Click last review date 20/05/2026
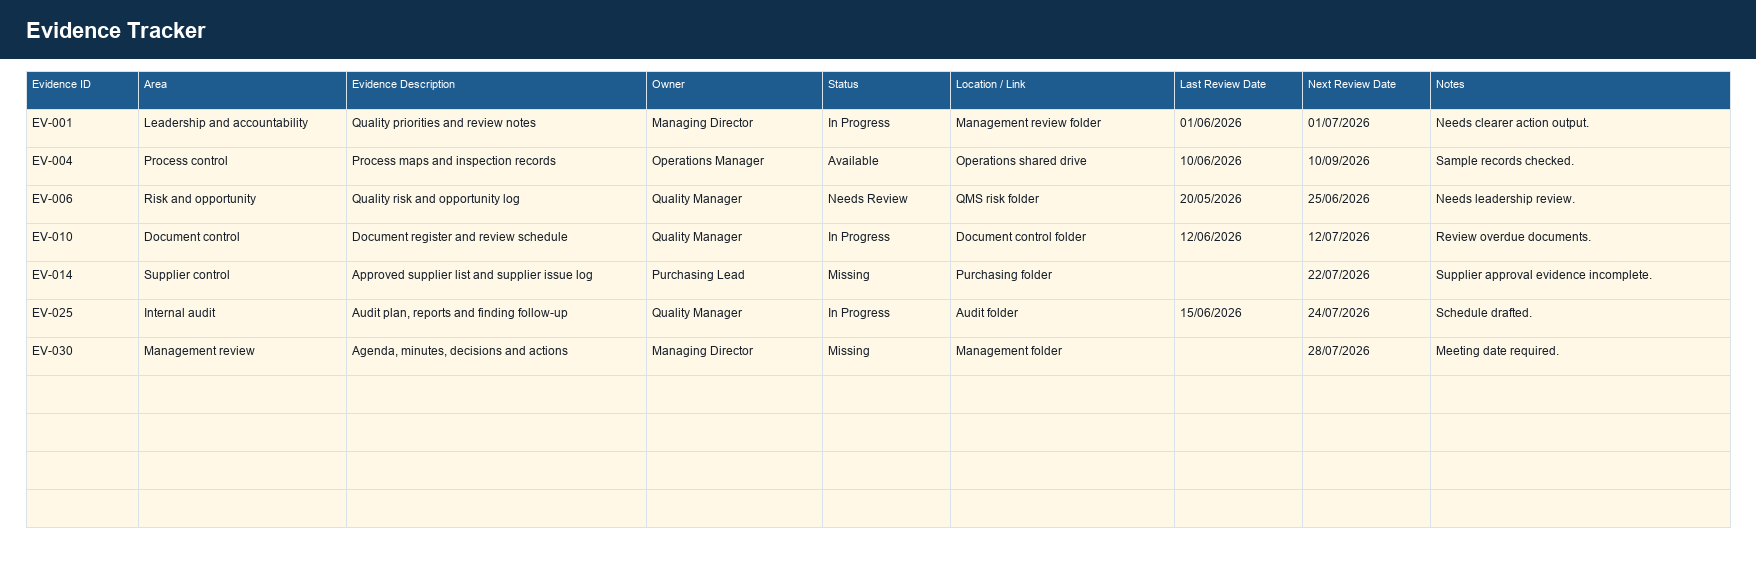The image size is (1756, 566). (1238, 204)
